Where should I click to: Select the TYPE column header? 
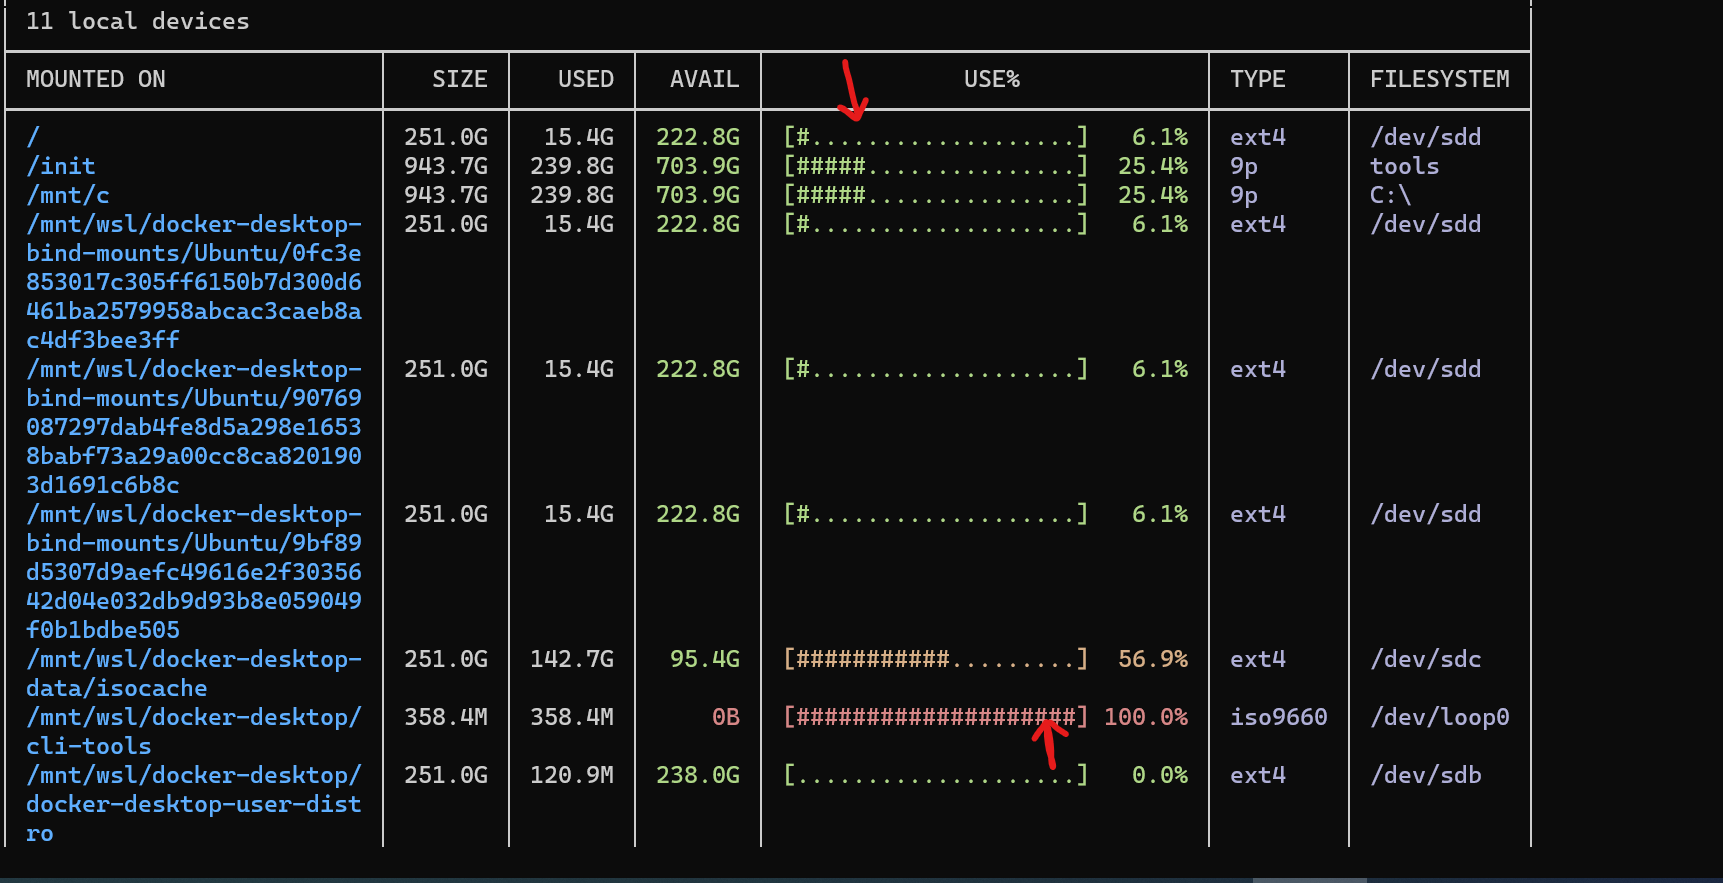(x=1258, y=79)
